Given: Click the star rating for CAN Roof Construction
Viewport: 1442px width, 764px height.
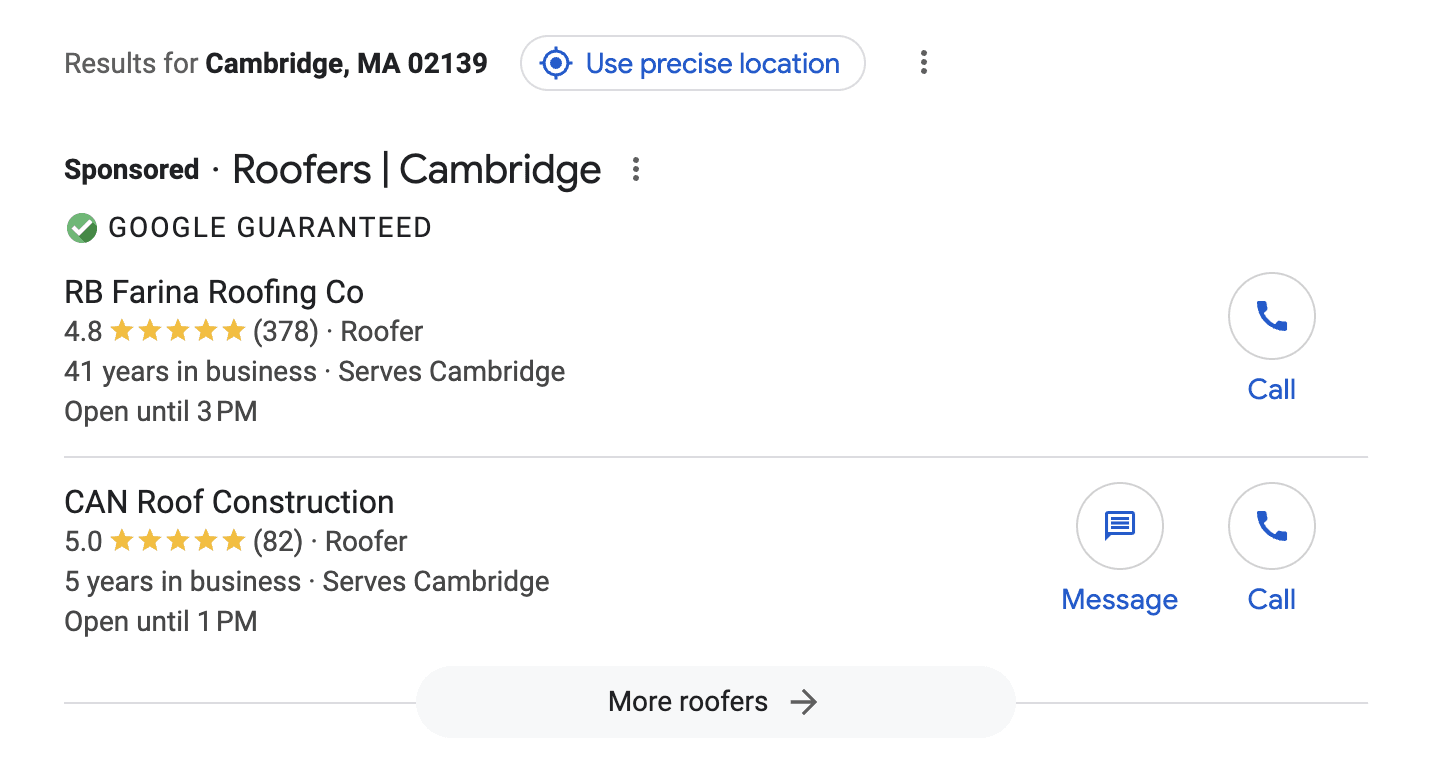Looking at the screenshot, I should point(179,540).
